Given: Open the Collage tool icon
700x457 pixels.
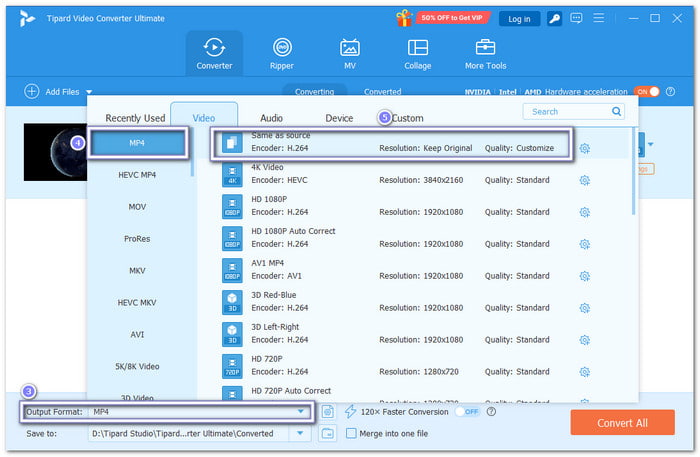Looking at the screenshot, I should click(417, 47).
